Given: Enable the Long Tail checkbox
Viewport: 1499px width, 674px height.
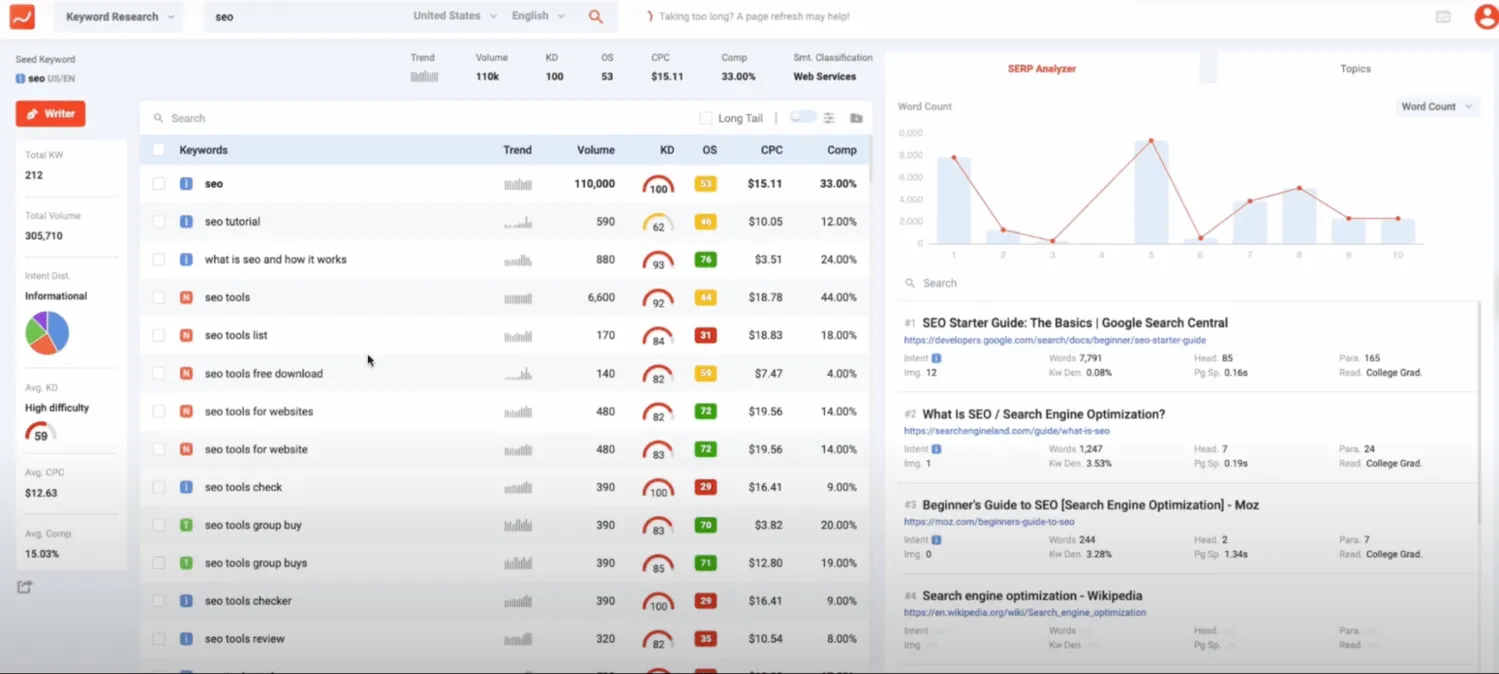Looking at the screenshot, I should click(x=706, y=118).
